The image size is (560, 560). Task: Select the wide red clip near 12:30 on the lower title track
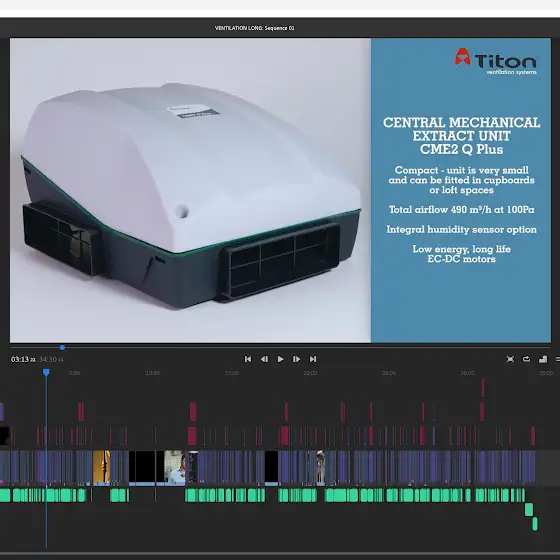pyautogui.click(x=192, y=436)
